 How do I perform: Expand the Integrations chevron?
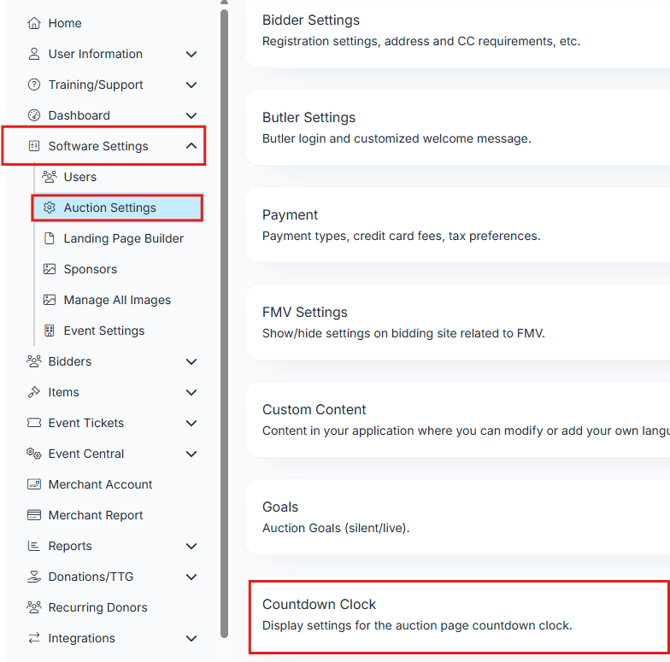pyautogui.click(x=191, y=638)
